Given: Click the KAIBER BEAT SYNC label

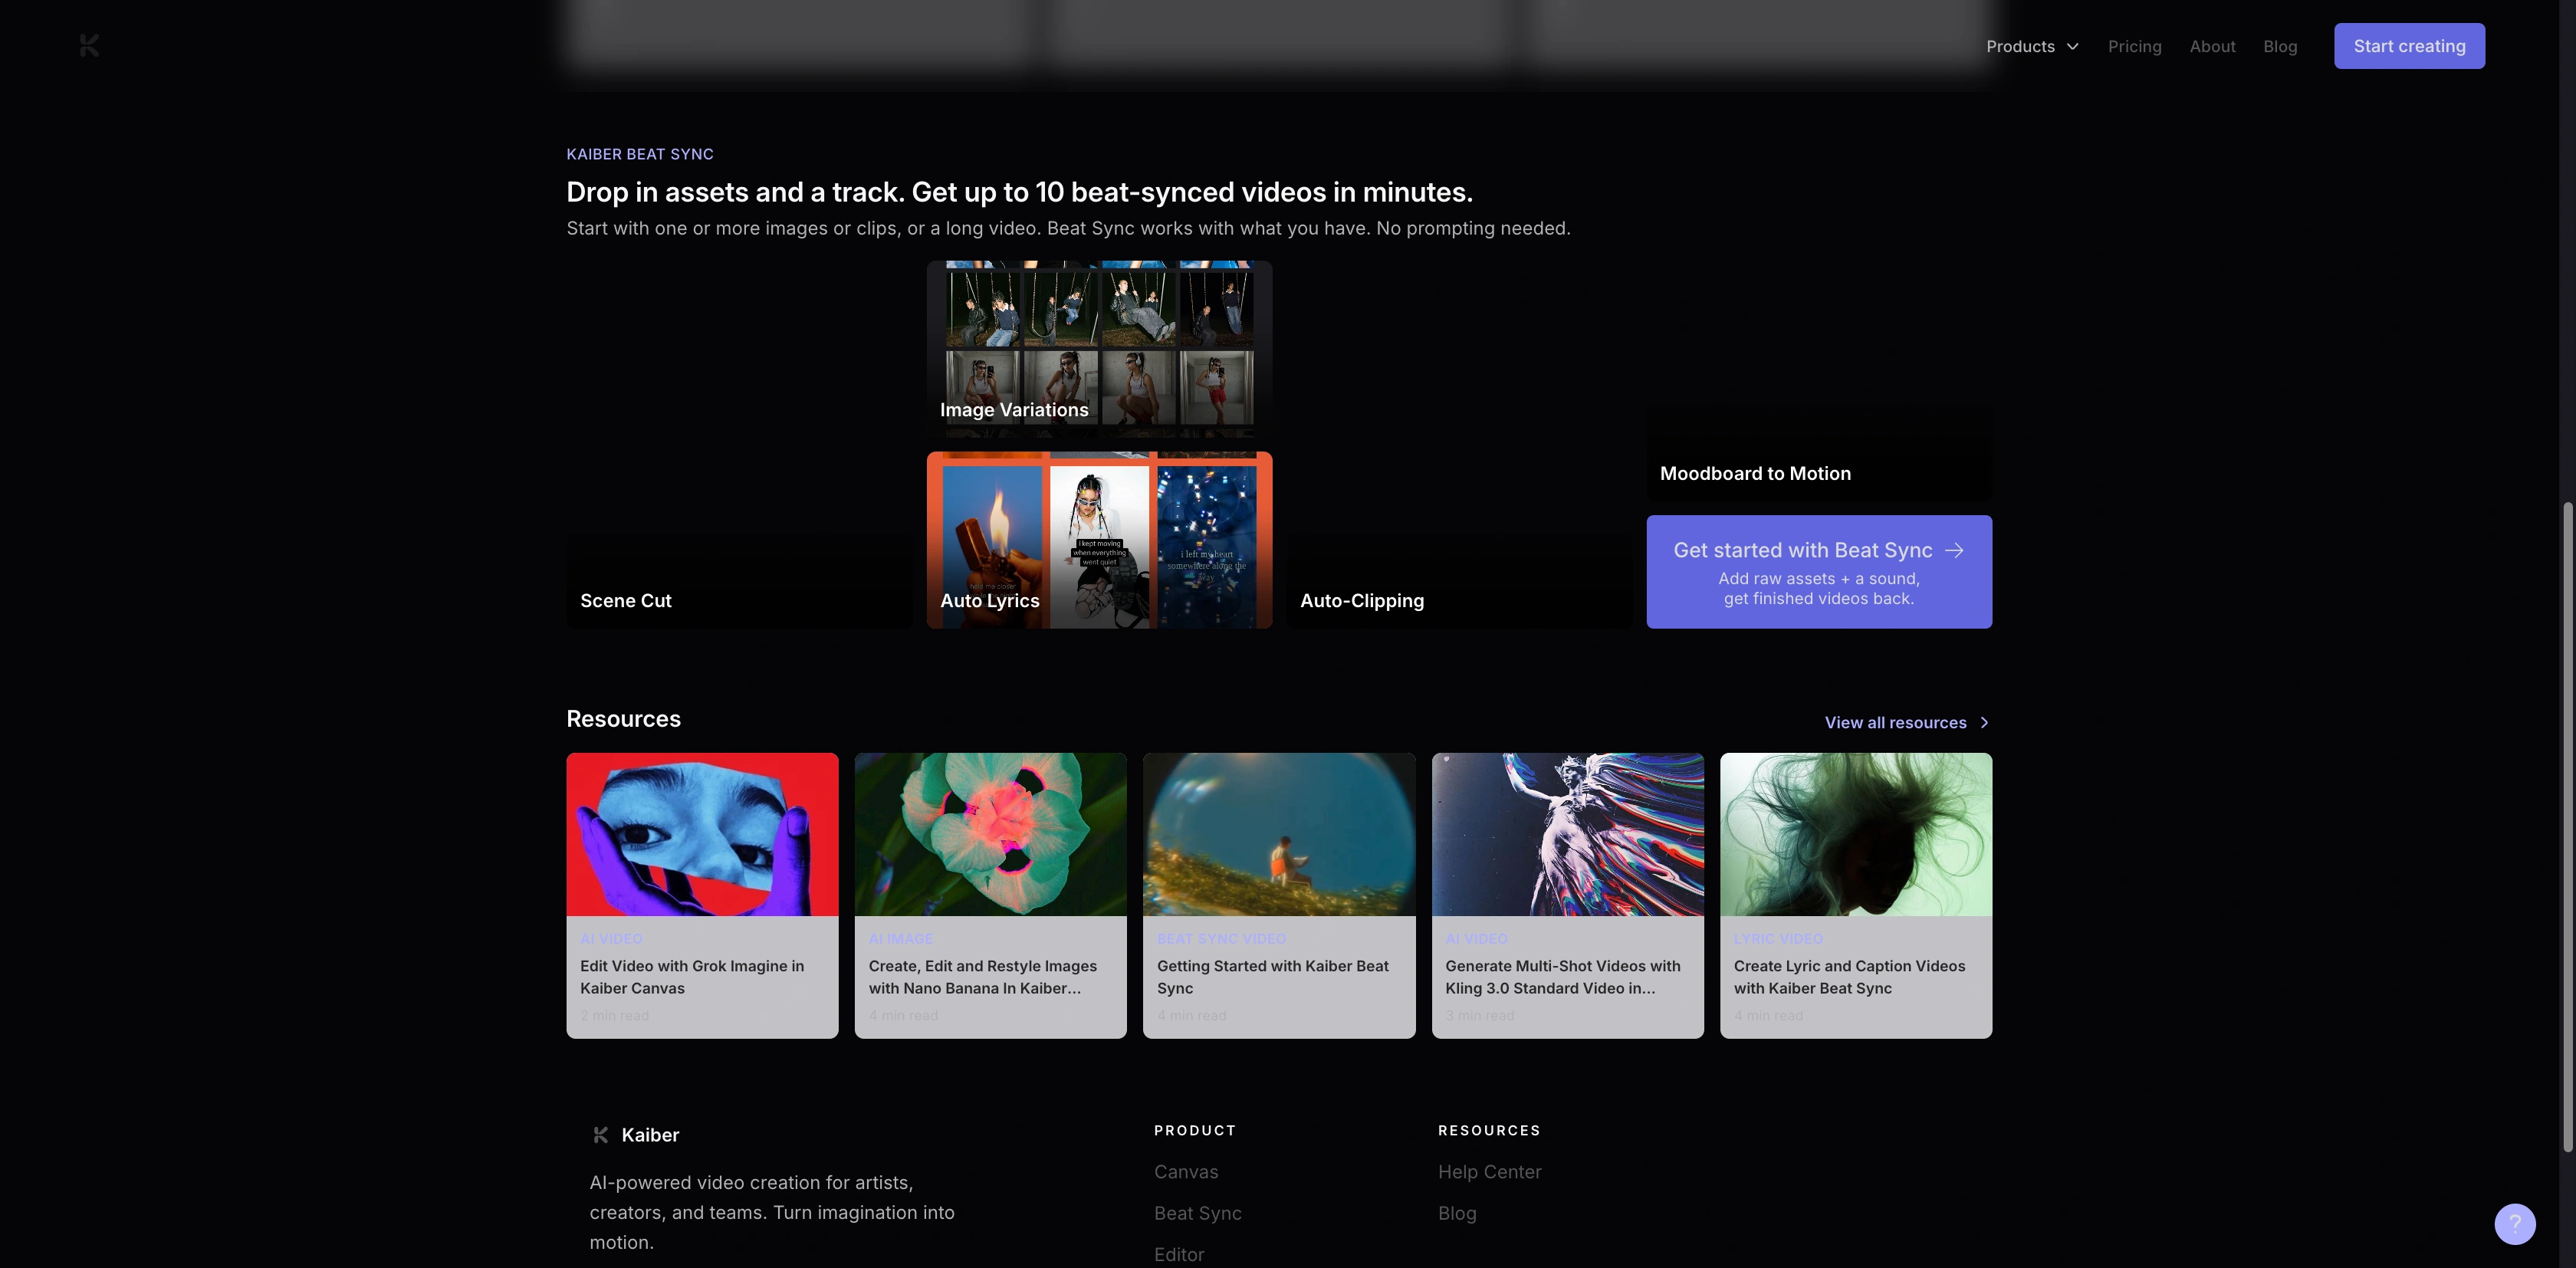Looking at the screenshot, I should 640,154.
